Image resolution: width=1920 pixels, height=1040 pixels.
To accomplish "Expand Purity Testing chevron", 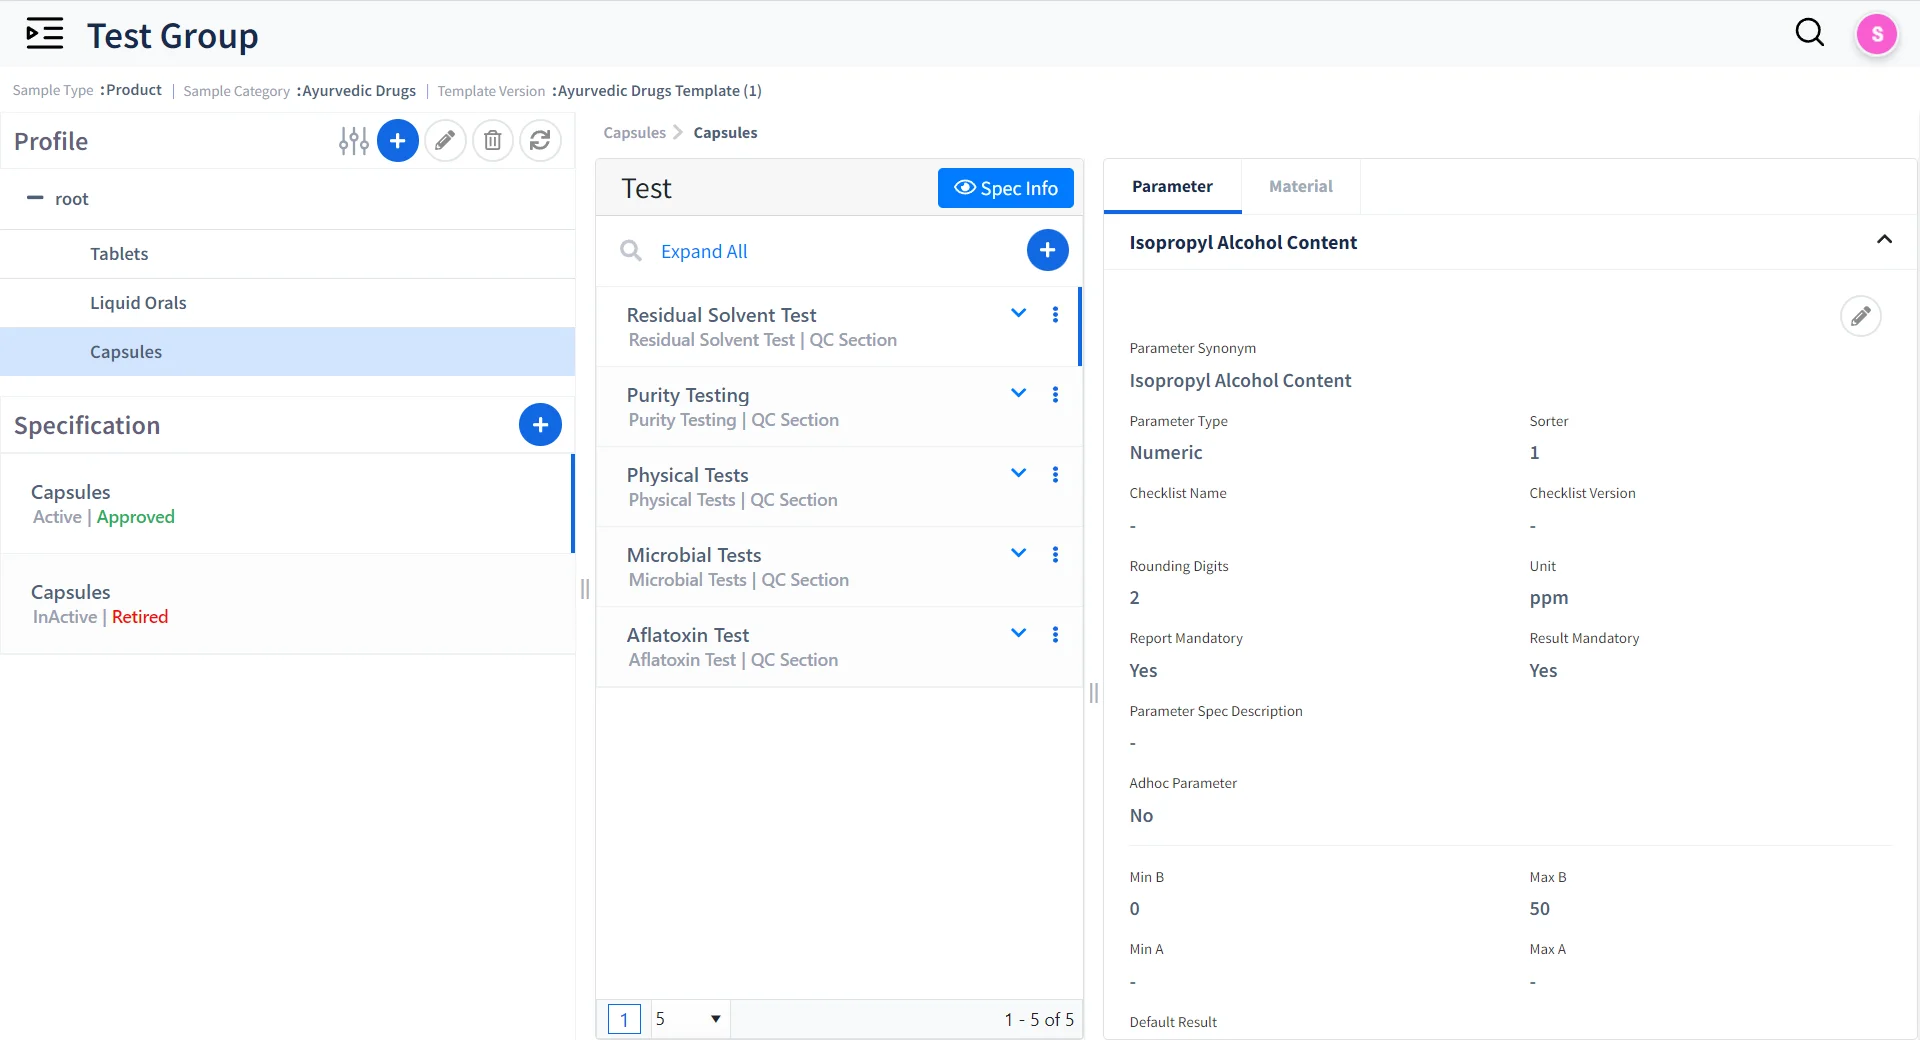I will tap(1018, 394).
